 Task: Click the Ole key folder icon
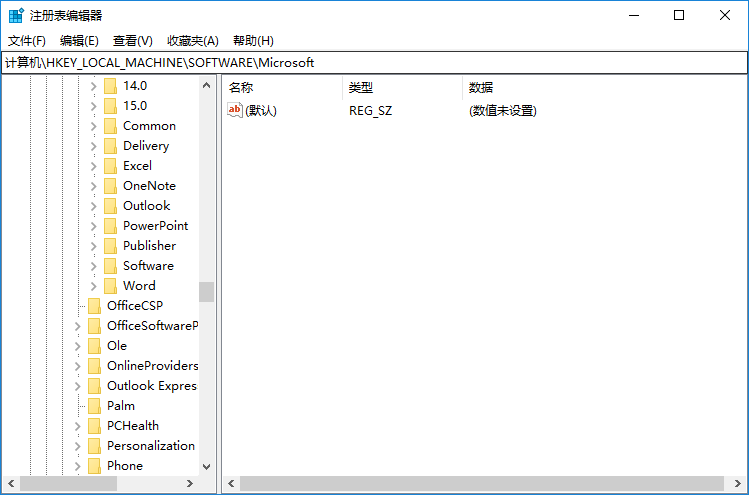click(x=95, y=346)
